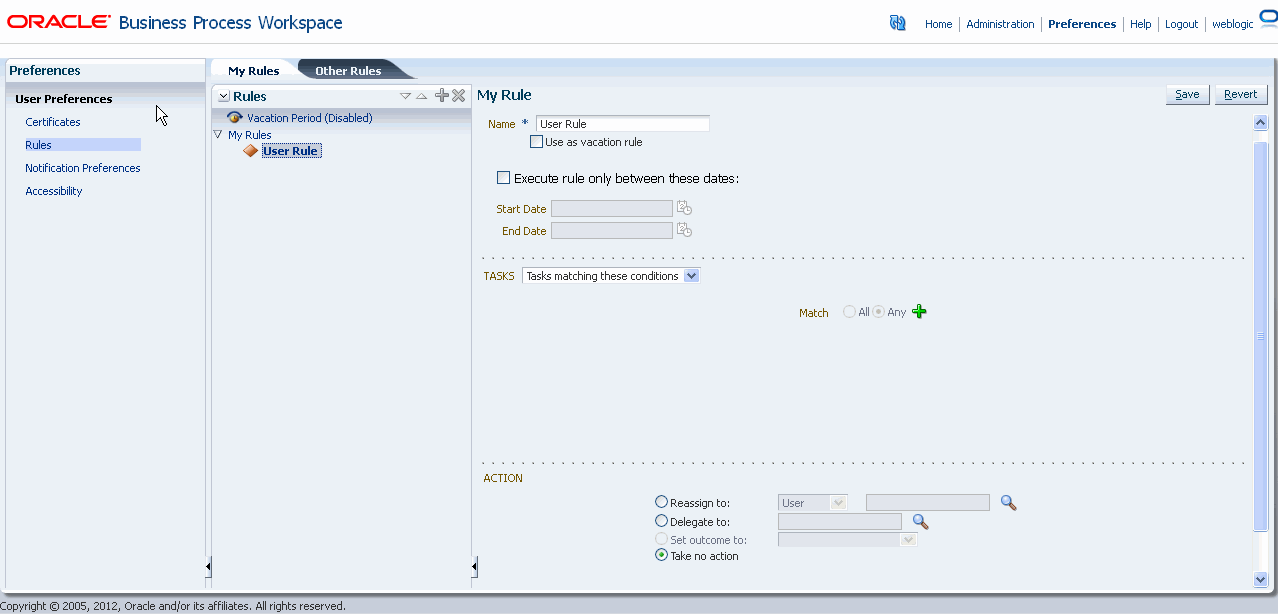Click the ACTION label
Image resolution: width=1278 pixels, height=614 pixels.
pyautogui.click(x=503, y=478)
